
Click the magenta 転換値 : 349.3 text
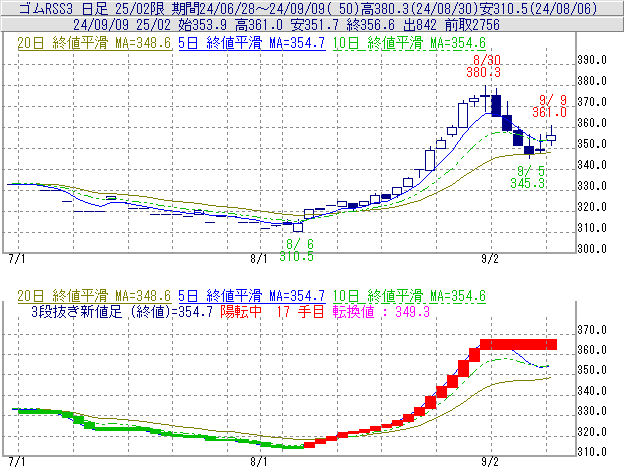coord(381,311)
